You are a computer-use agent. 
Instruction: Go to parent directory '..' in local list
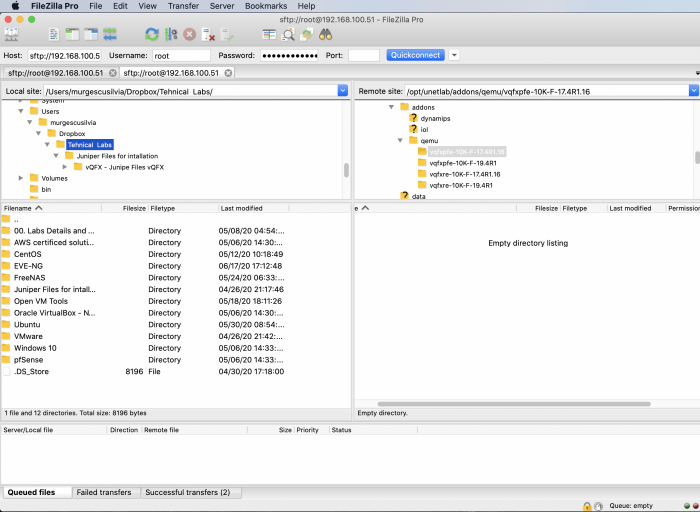tap(176, 219)
